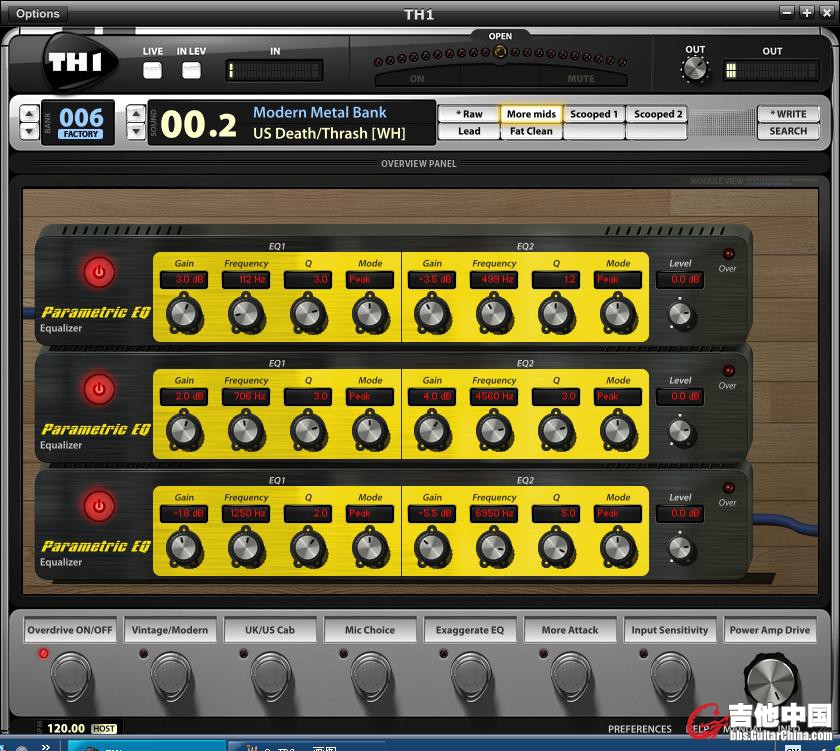Toggle the IN LEV switch

click(x=191, y=70)
